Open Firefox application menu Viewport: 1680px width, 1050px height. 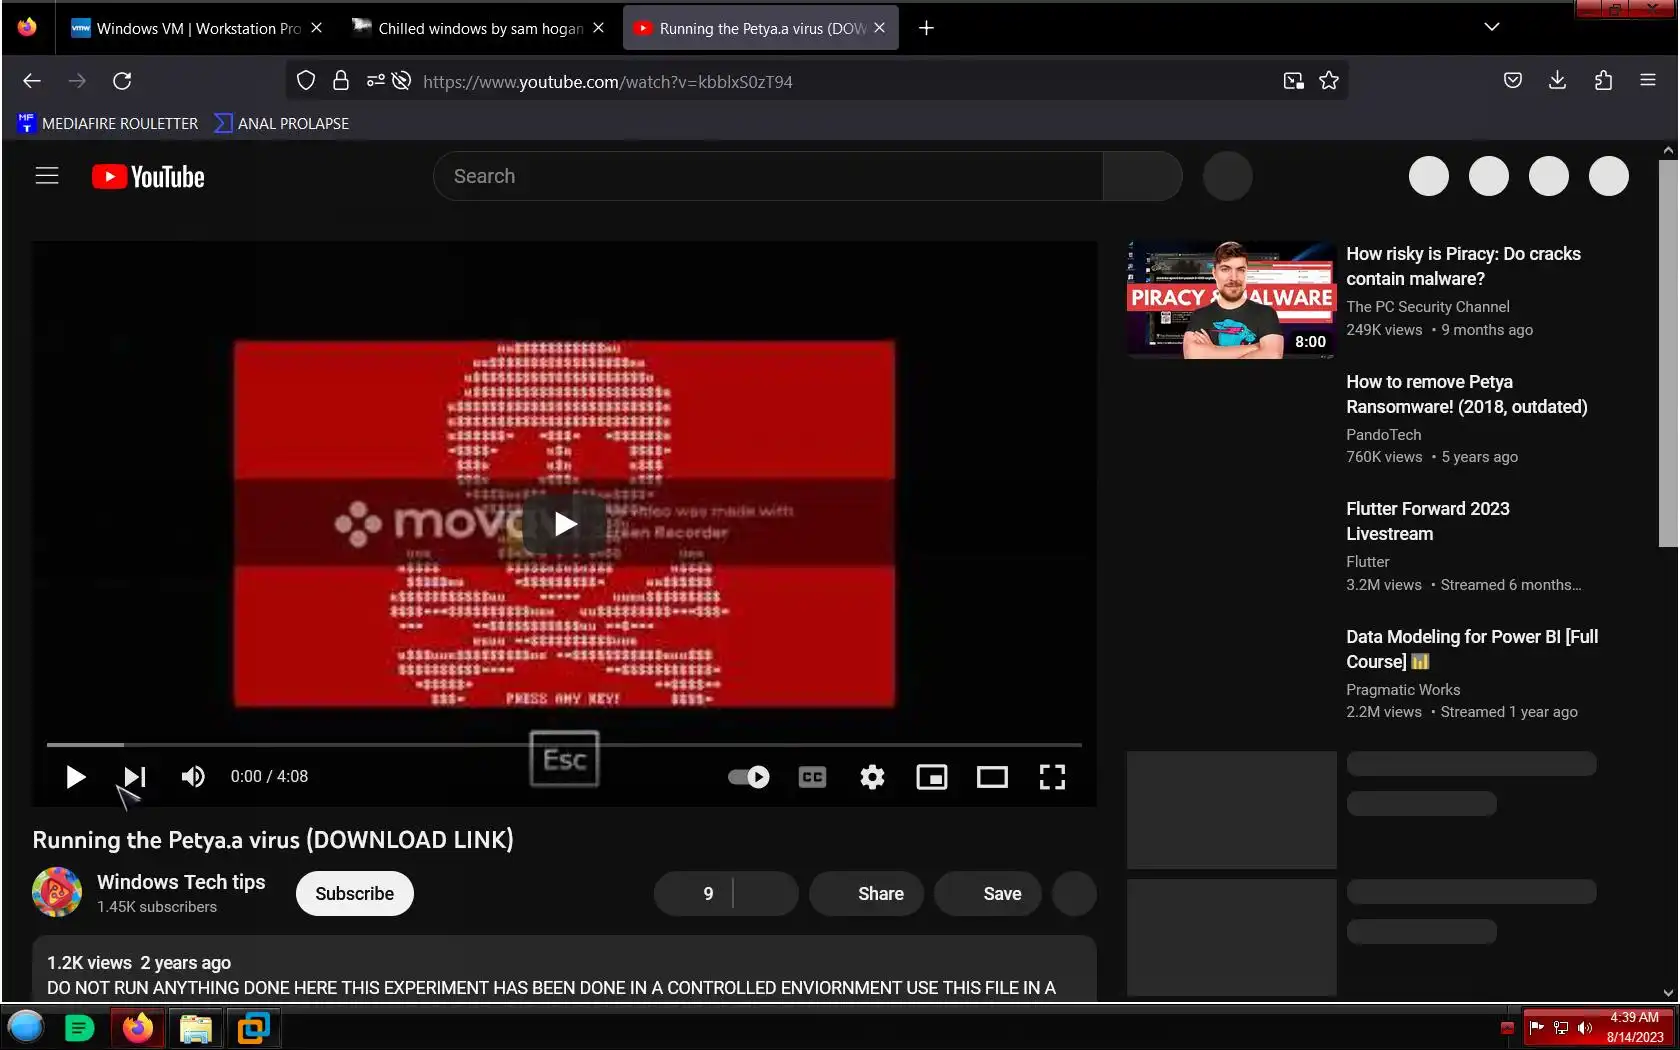[1648, 81]
